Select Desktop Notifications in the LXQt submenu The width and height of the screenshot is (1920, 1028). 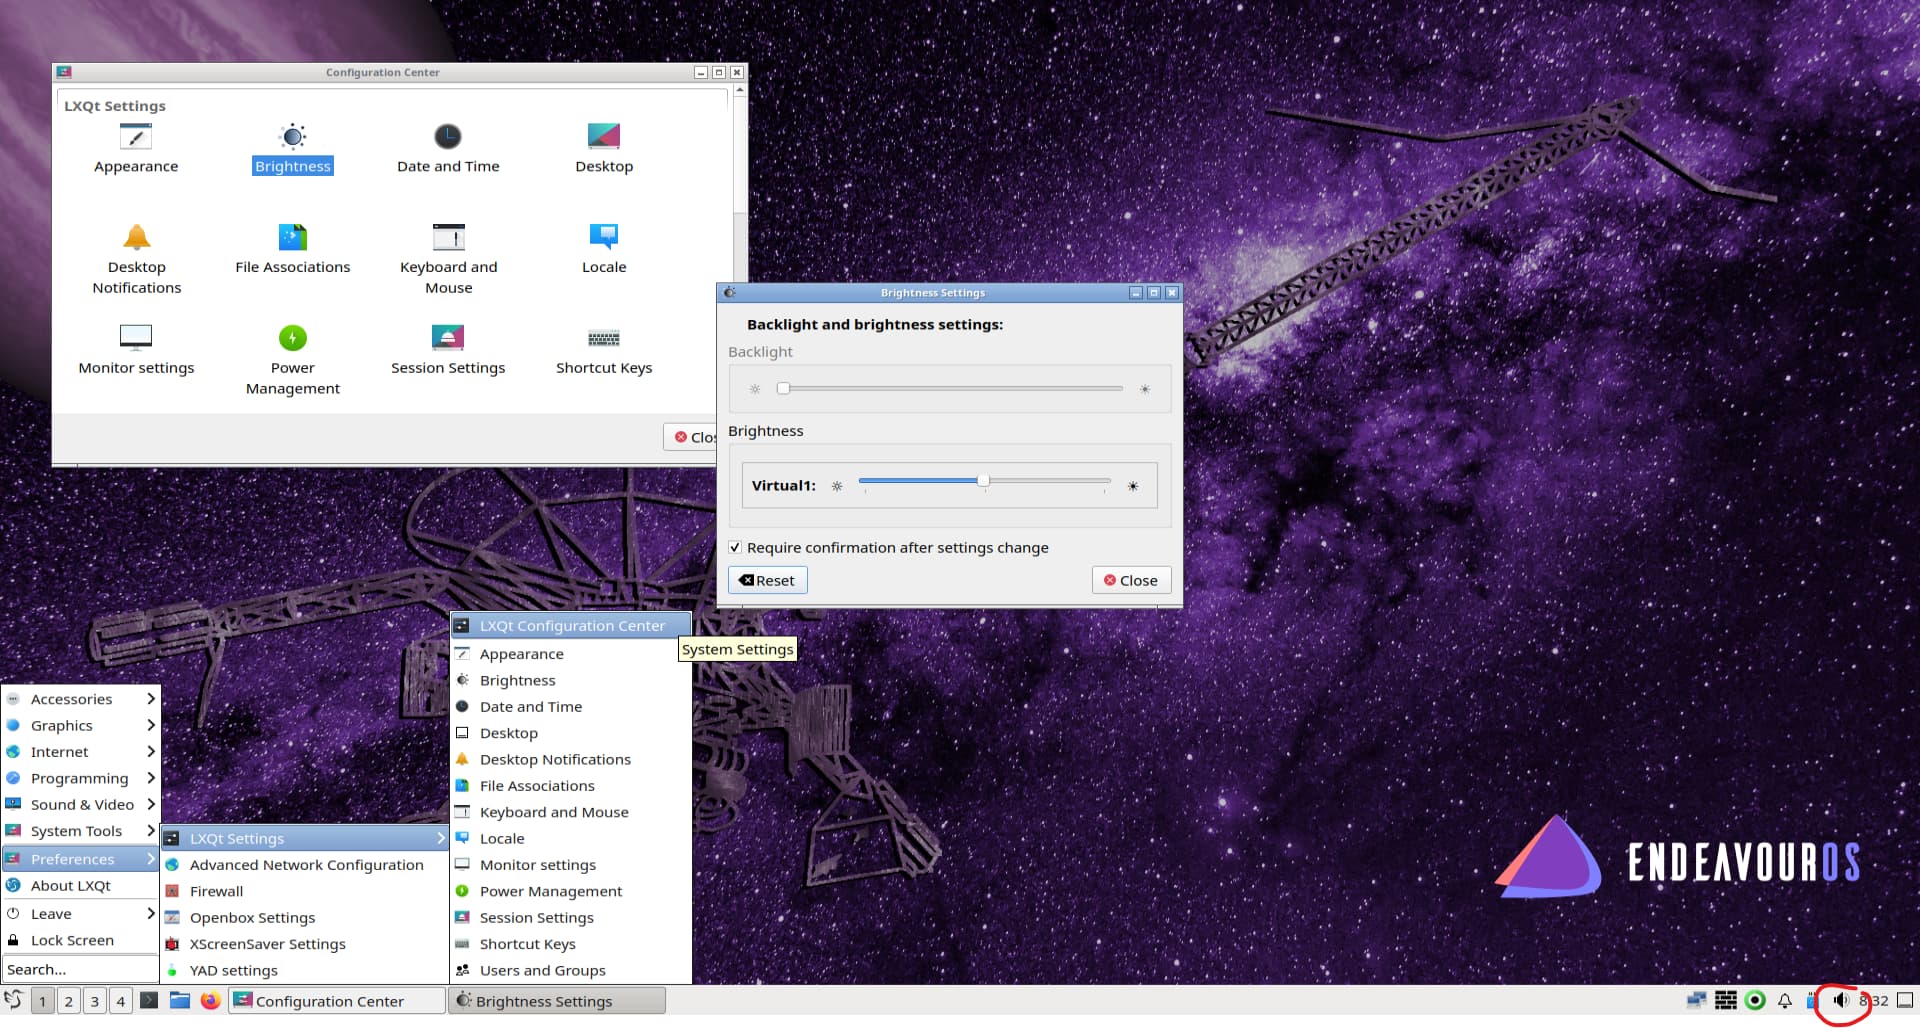click(571, 759)
